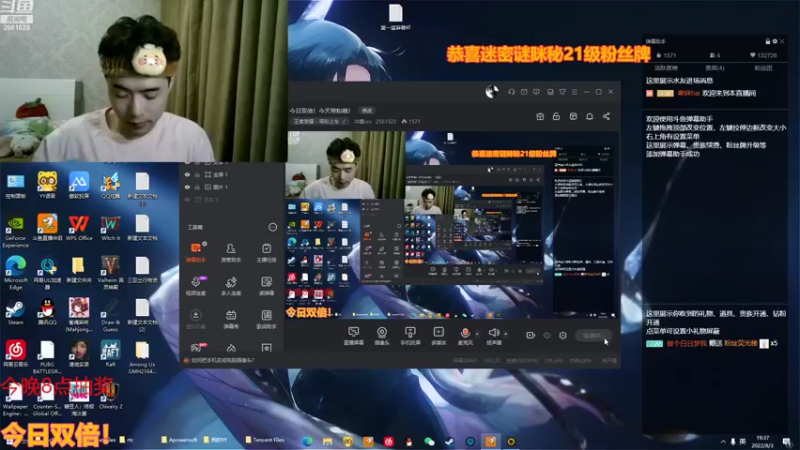Lock the 图片 1 source layer
This screenshot has height=450, width=800.
[197, 187]
